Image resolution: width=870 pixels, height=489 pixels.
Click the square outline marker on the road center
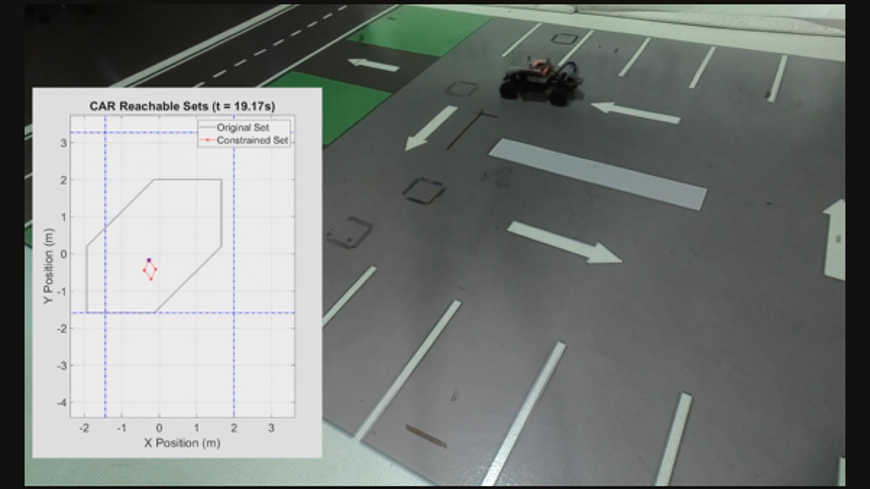pos(424,190)
